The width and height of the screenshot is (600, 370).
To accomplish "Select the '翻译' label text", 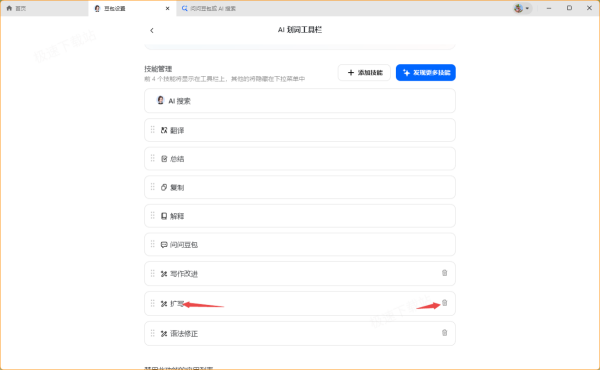I will tap(177, 130).
